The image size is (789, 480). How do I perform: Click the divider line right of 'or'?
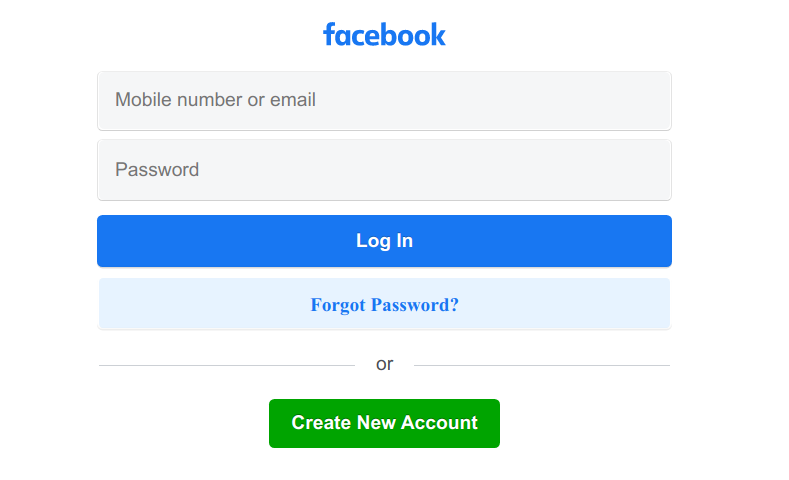click(x=542, y=365)
